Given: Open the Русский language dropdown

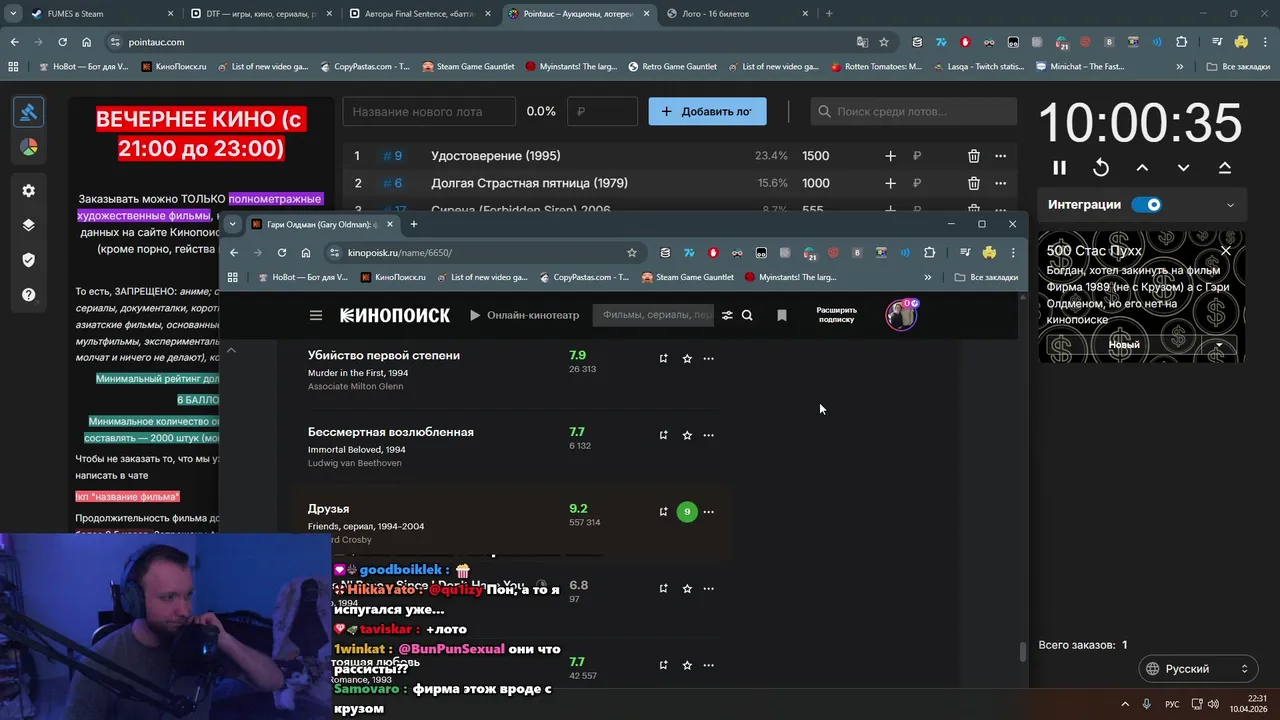Looking at the screenshot, I should pos(1198,669).
